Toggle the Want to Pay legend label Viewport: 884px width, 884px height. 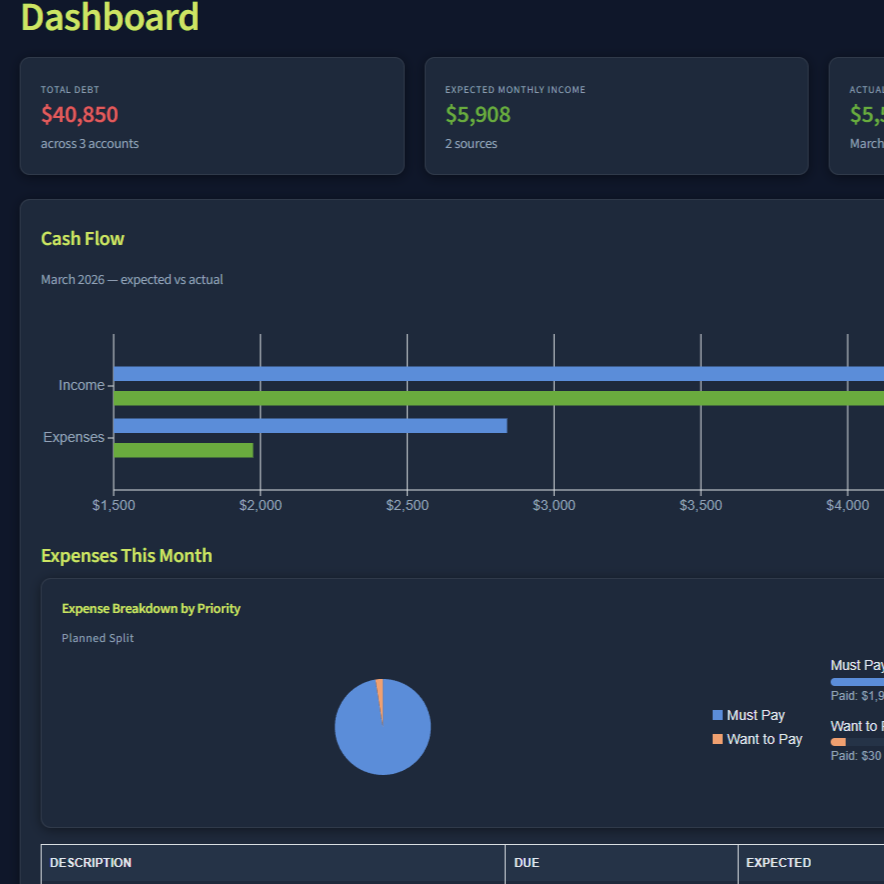[x=764, y=739]
